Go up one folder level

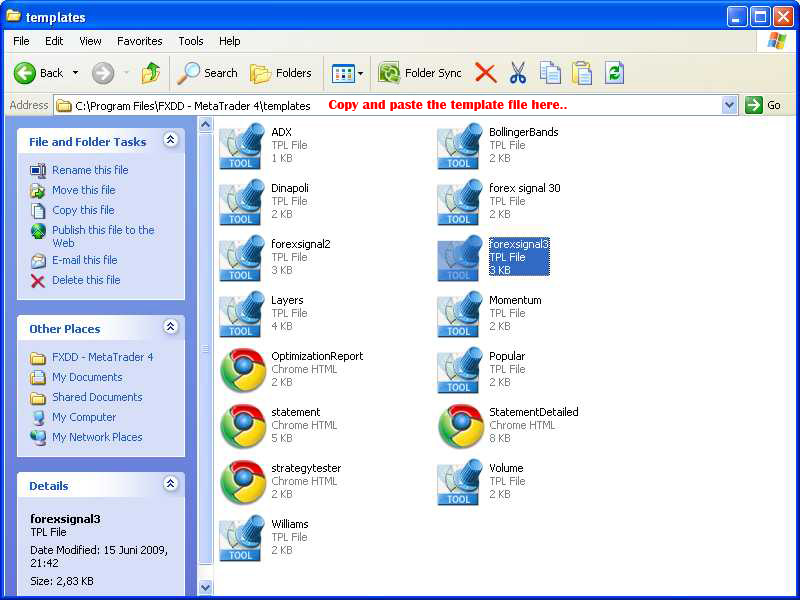(151, 73)
